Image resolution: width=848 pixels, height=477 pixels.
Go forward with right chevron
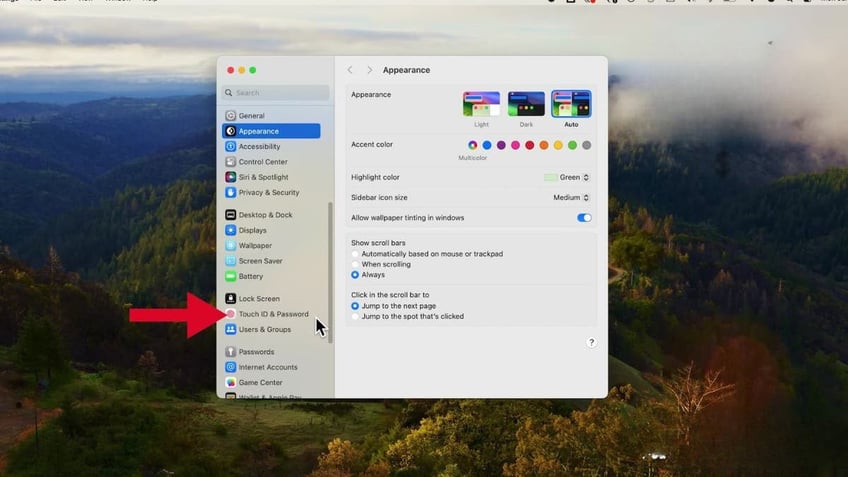(x=369, y=70)
